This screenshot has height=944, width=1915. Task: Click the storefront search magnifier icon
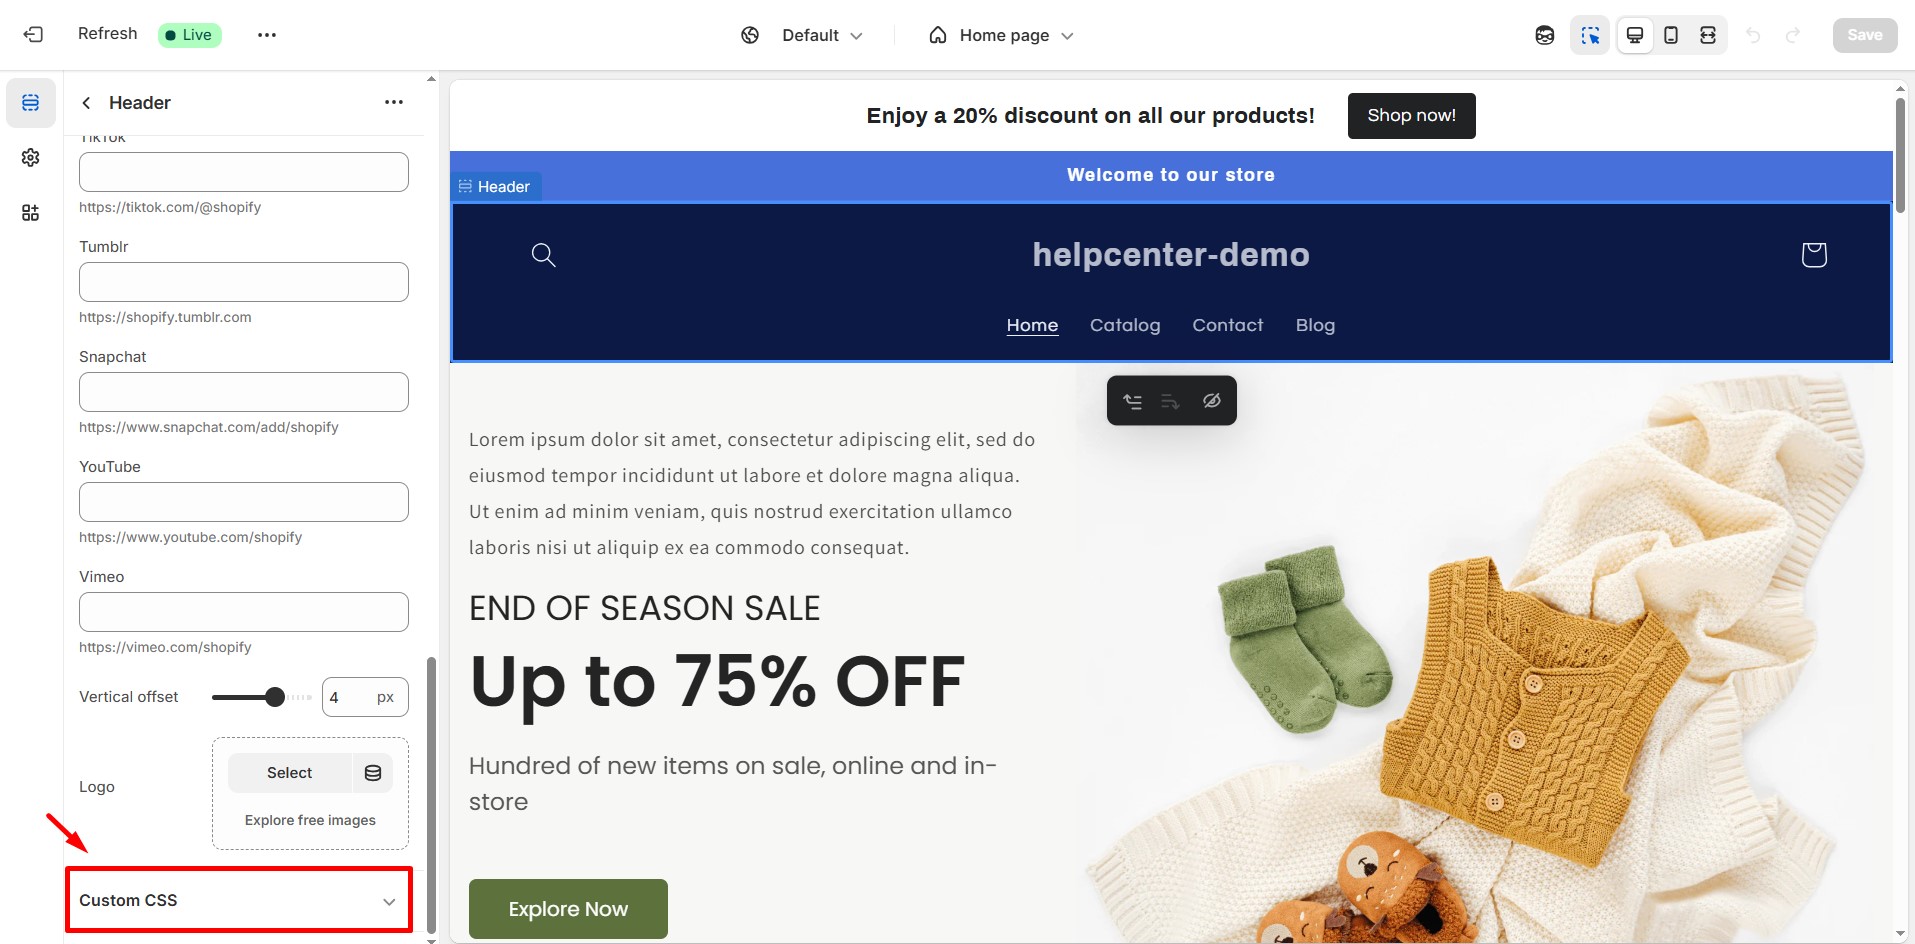(x=543, y=255)
